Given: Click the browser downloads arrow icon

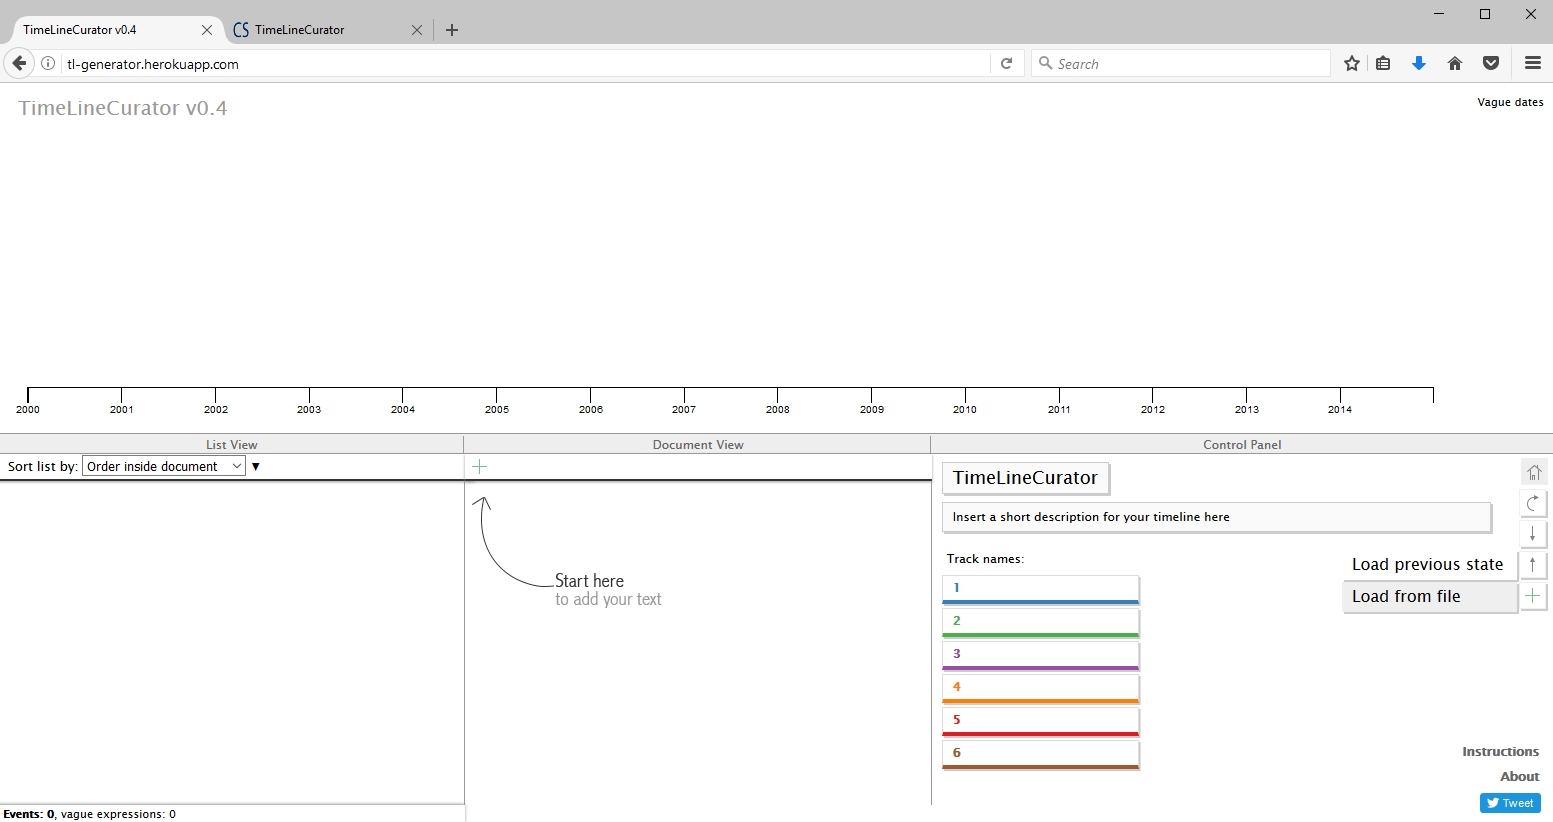Looking at the screenshot, I should coord(1418,64).
